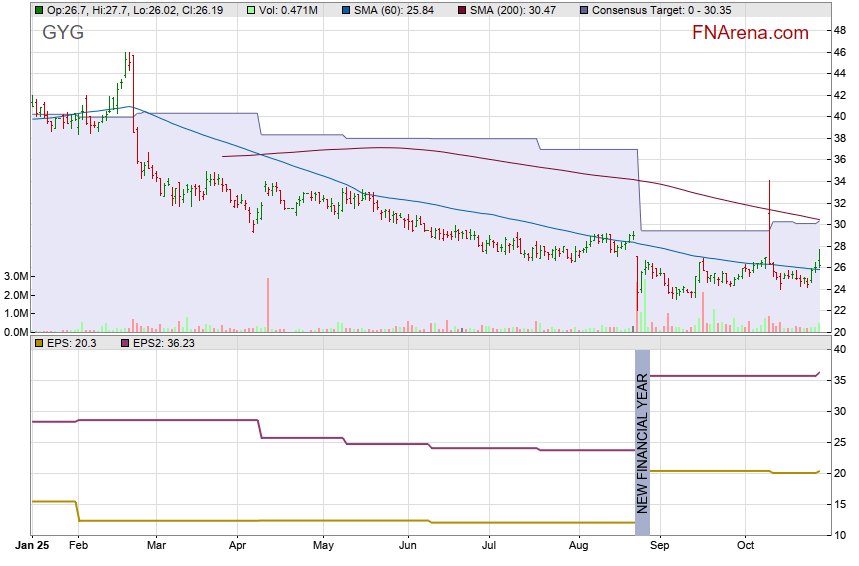Click the Jan 25 date label
859x566 pixels.
pyautogui.click(x=32, y=546)
